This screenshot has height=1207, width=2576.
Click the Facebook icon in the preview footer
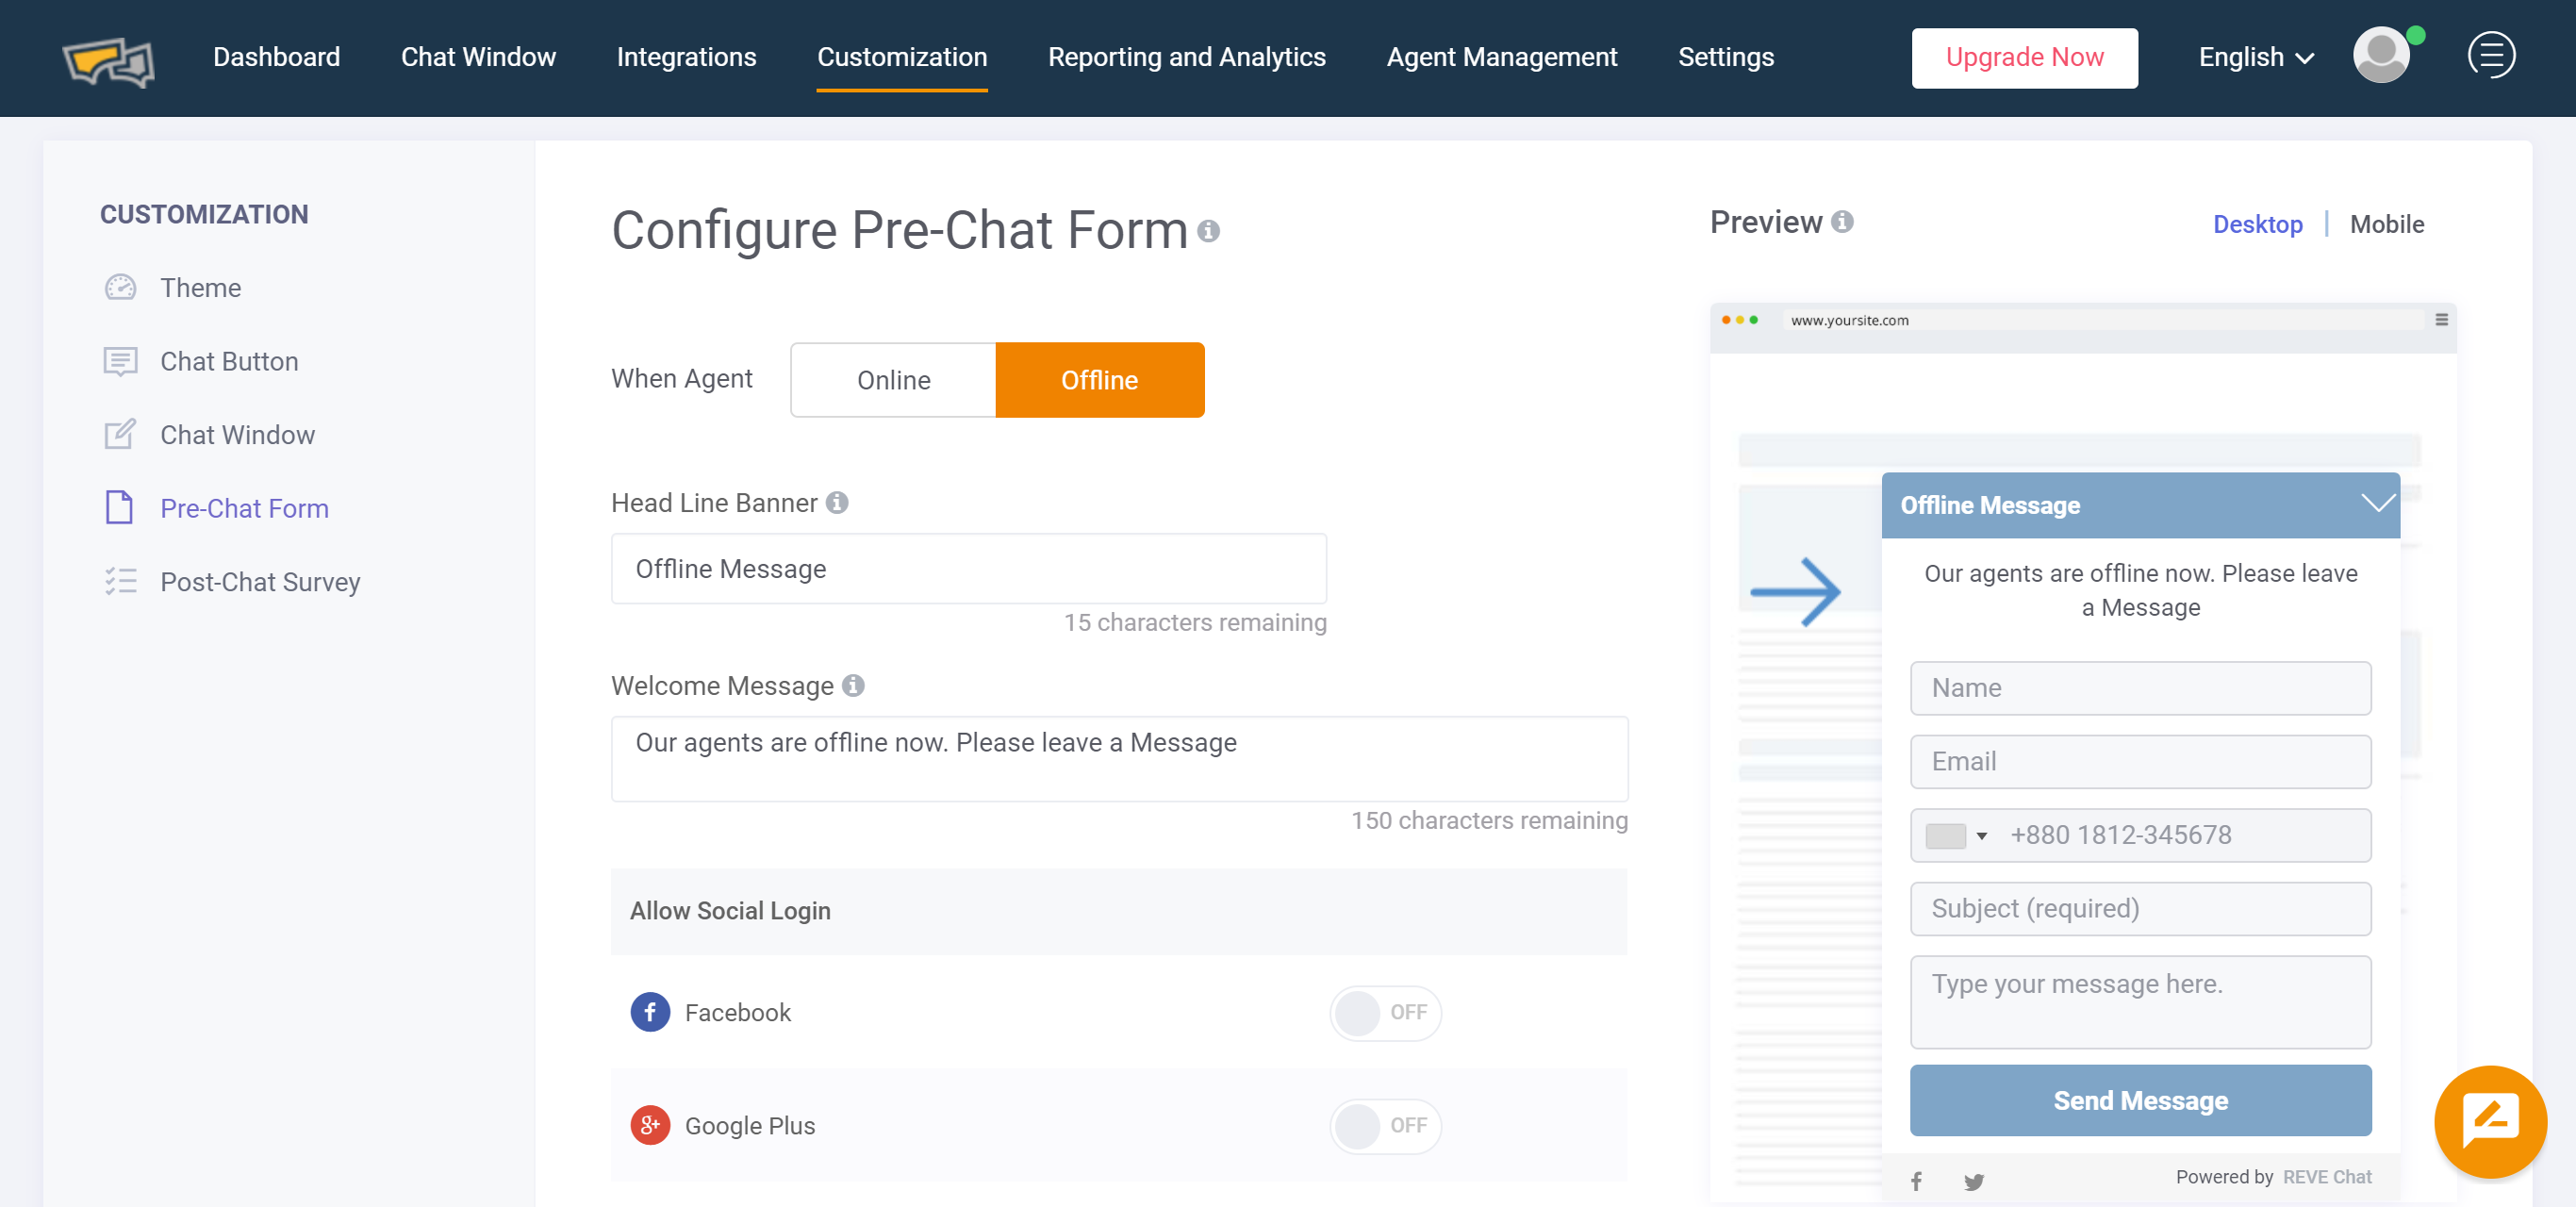[1916, 1181]
